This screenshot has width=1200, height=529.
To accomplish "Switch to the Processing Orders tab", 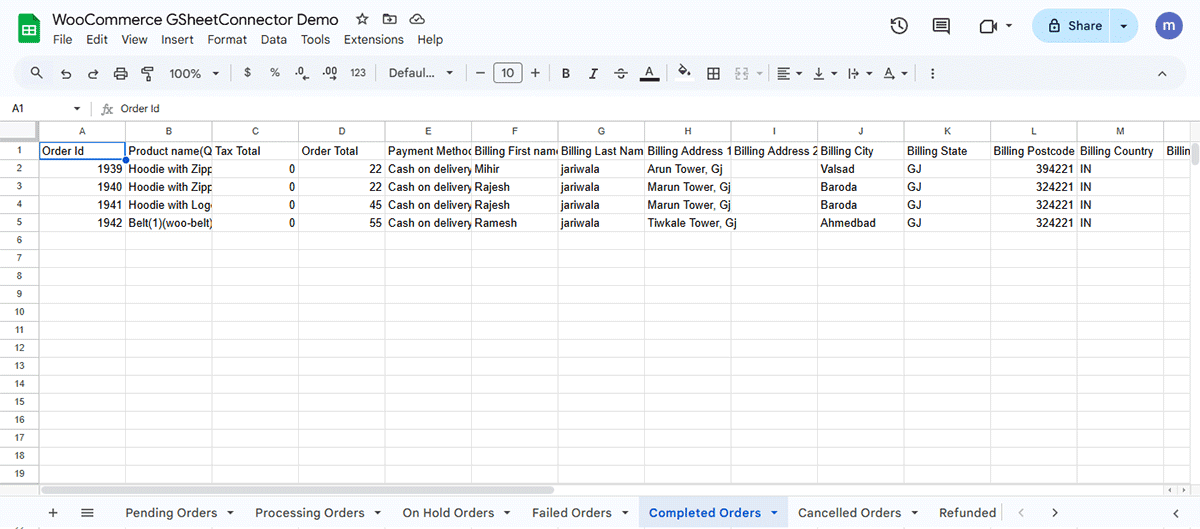I will (x=310, y=512).
